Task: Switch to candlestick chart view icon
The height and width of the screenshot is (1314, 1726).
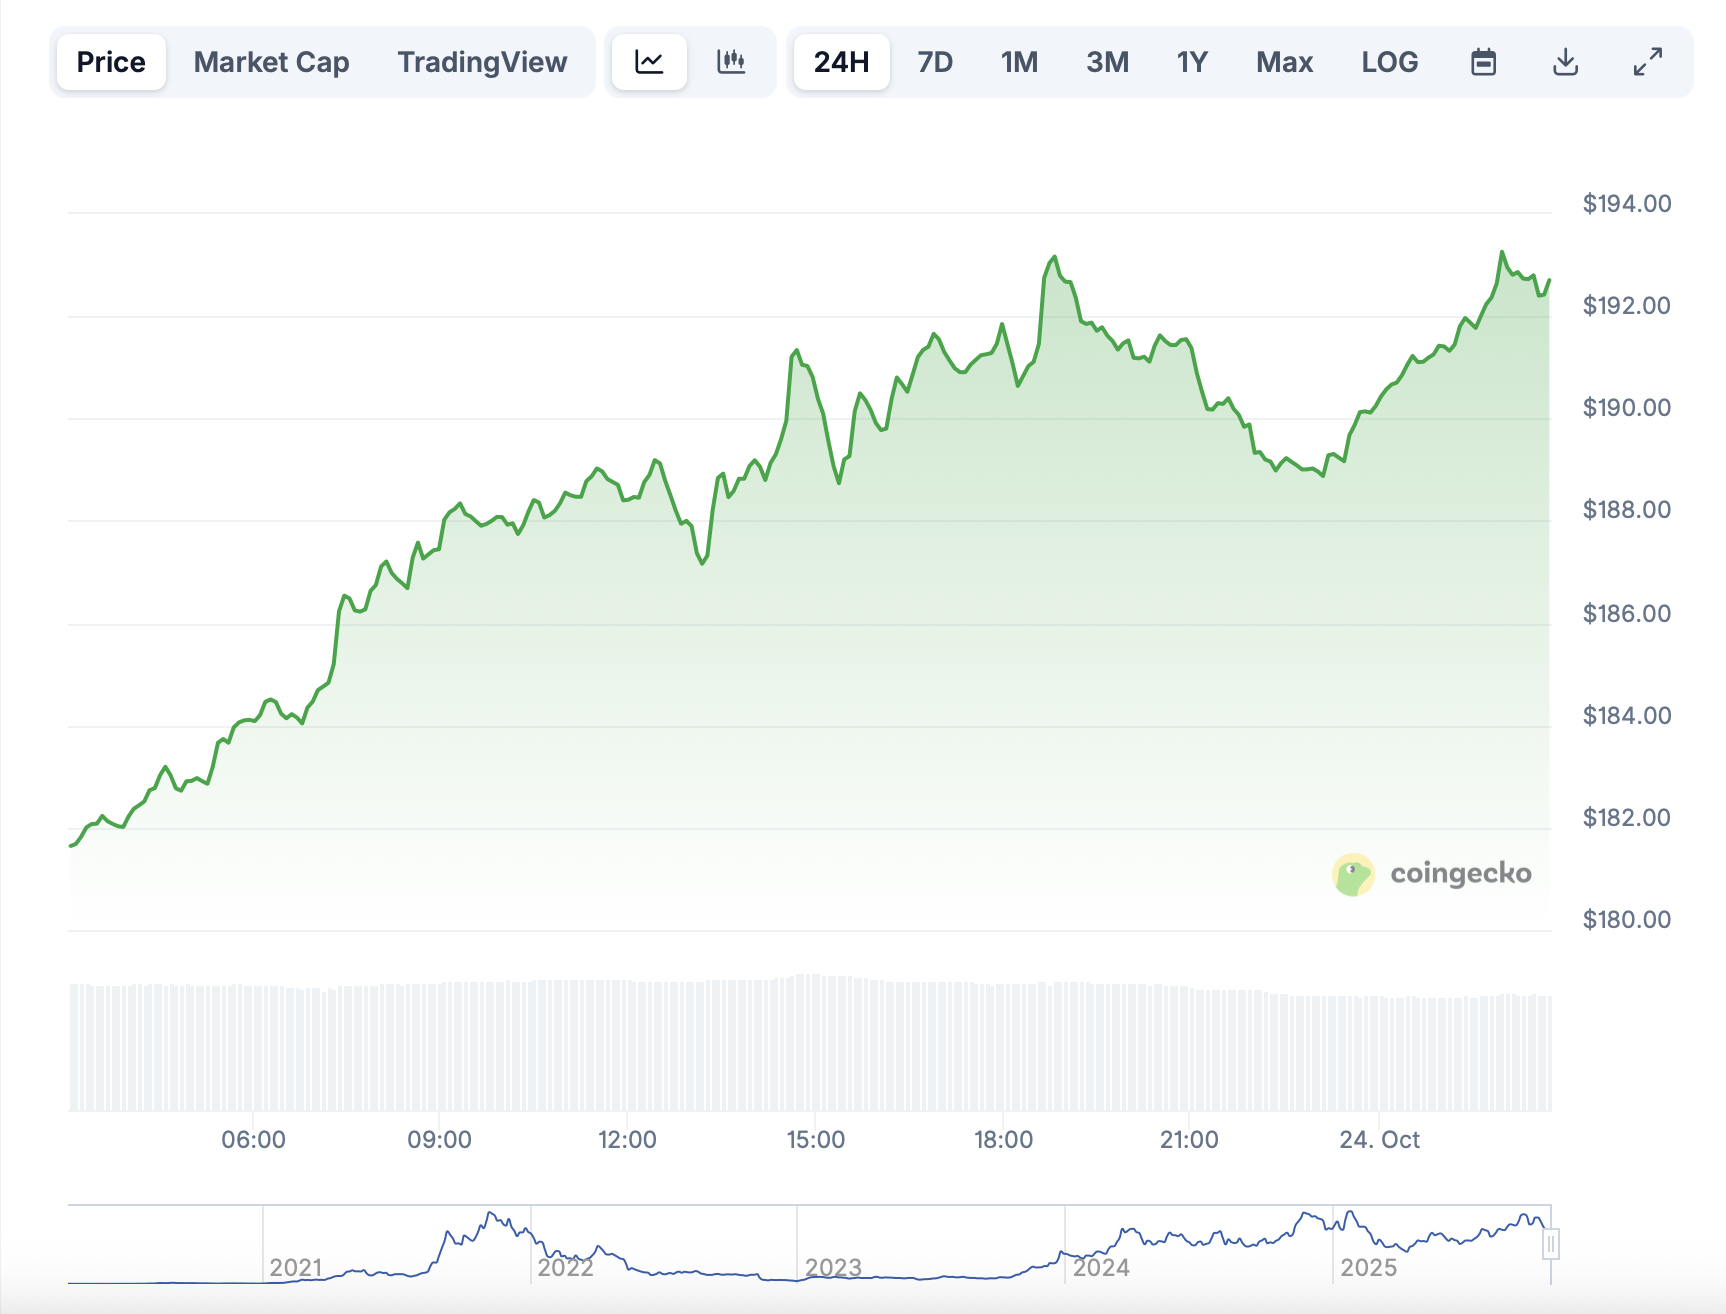Action: click(x=731, y=62)
